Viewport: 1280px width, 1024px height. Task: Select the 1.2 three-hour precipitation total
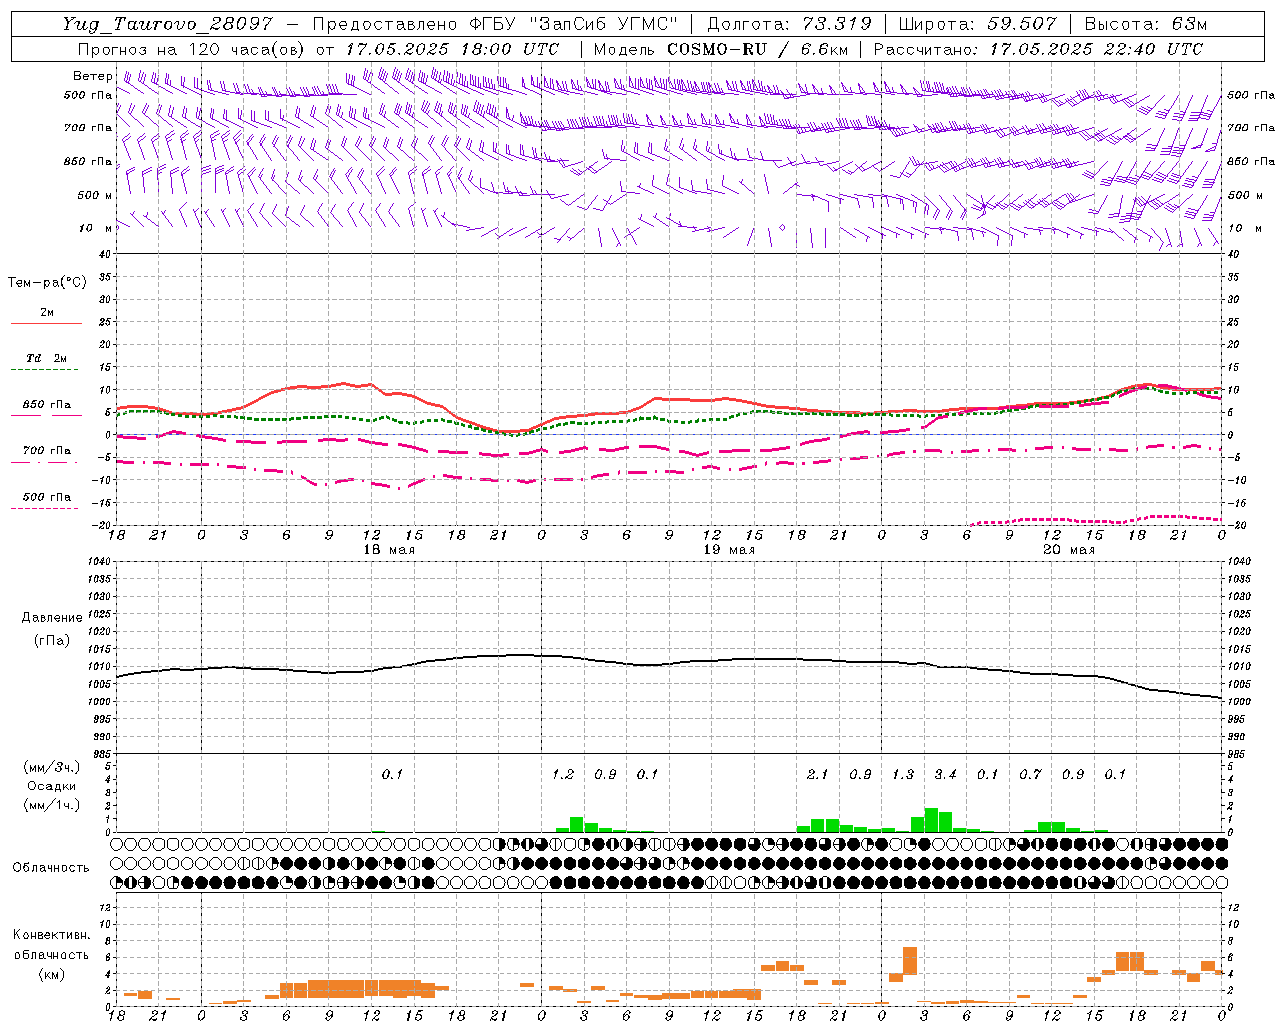pos(563,774)
